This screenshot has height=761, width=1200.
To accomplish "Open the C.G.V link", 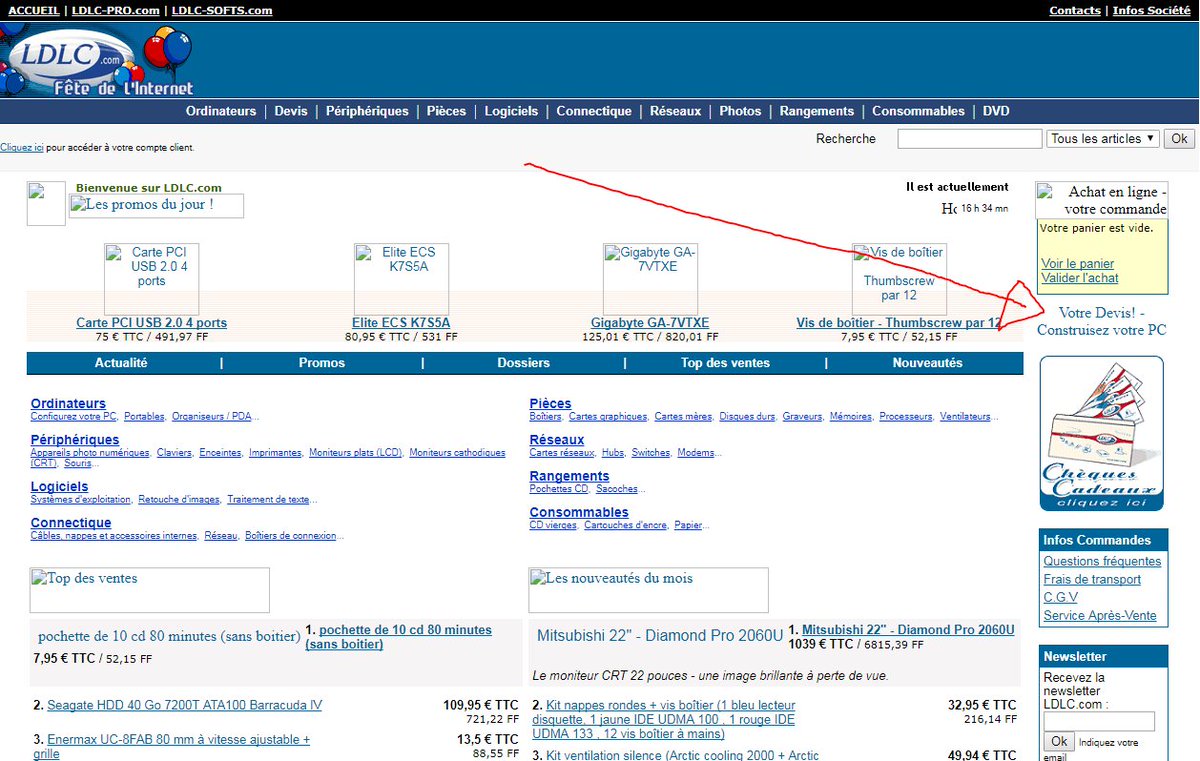I will (1061, 597).
